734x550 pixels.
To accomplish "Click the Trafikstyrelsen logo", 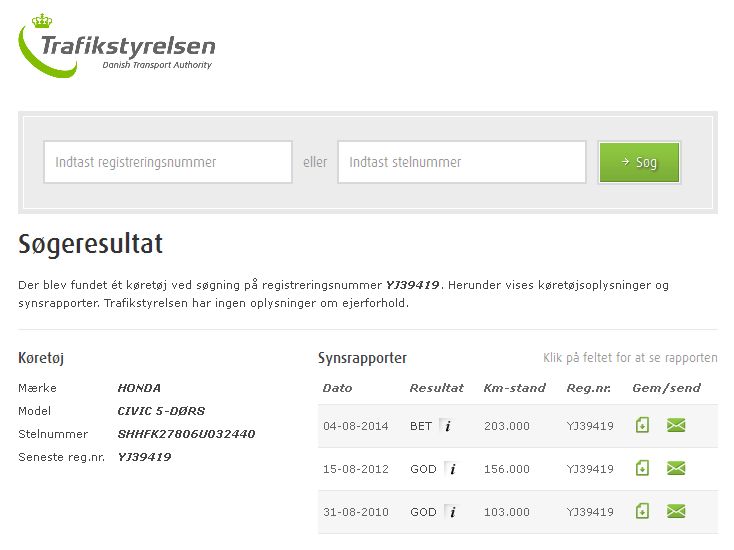I will coord(117,46).
